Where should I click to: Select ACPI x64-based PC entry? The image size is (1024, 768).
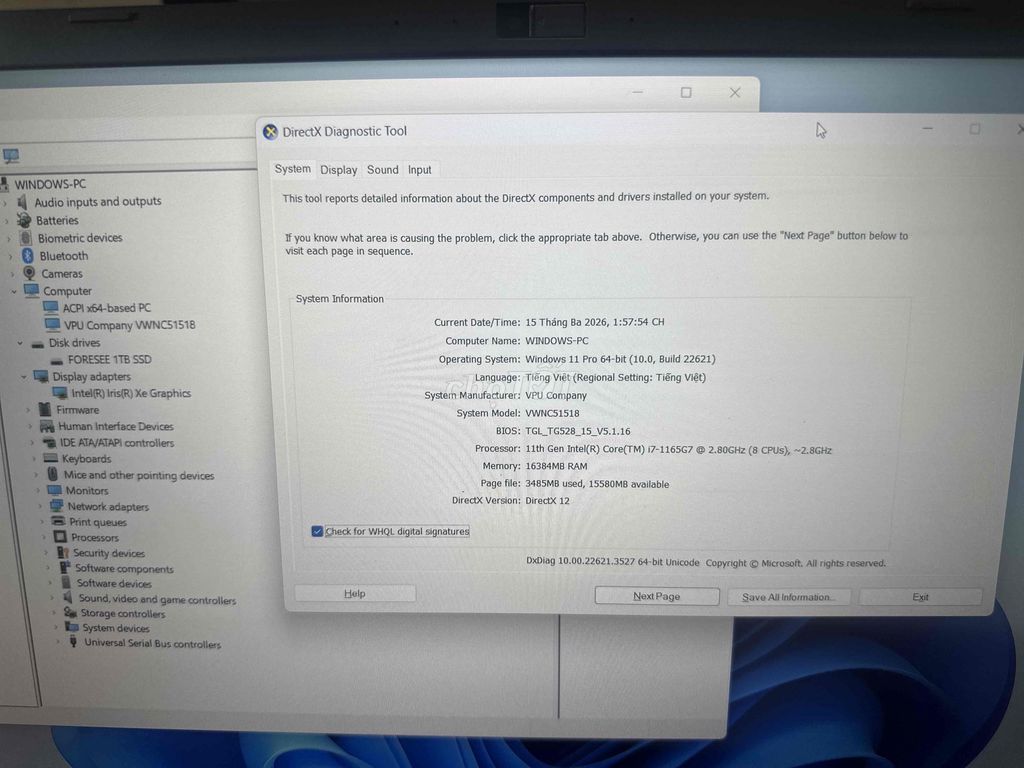(106, 308)
